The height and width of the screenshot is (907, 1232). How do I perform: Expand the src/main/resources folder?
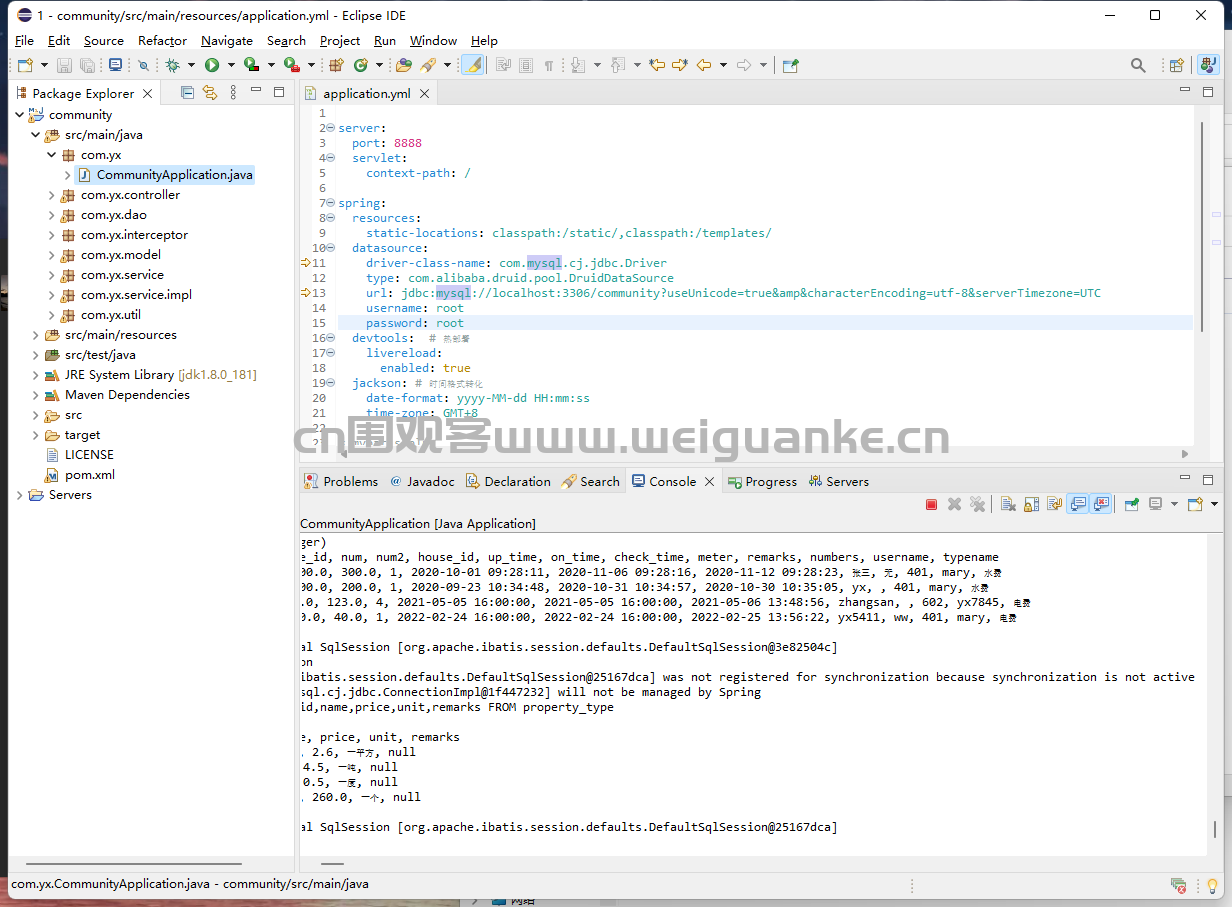[x=35, y=335]
